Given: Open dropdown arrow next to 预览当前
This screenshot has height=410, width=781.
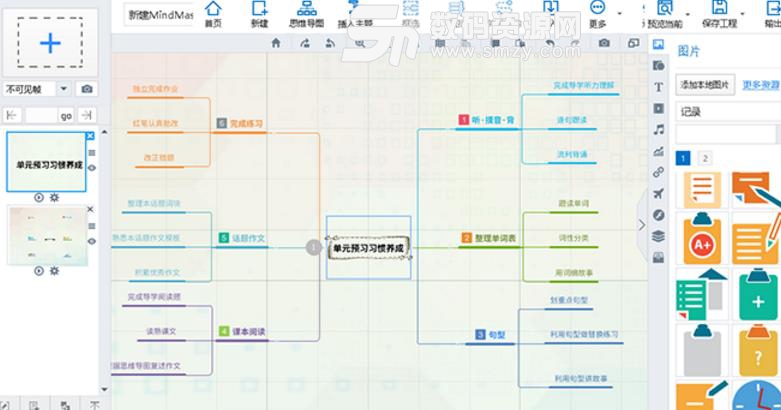Looking at the screenshot, I should 688,13.
